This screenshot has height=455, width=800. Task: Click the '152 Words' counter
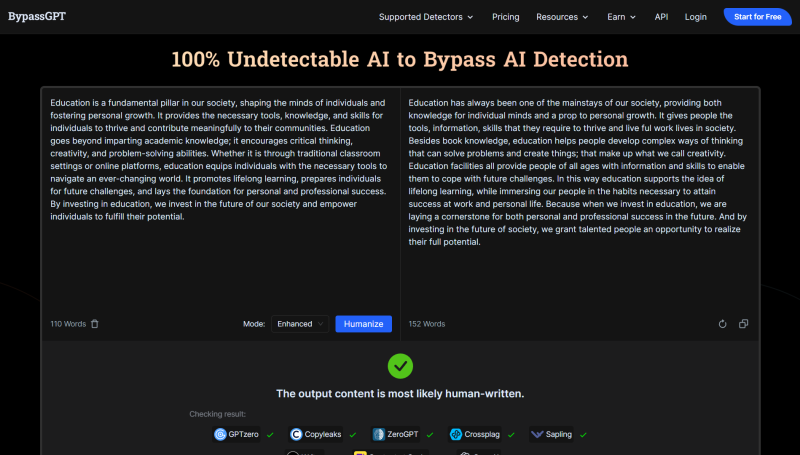427,324
